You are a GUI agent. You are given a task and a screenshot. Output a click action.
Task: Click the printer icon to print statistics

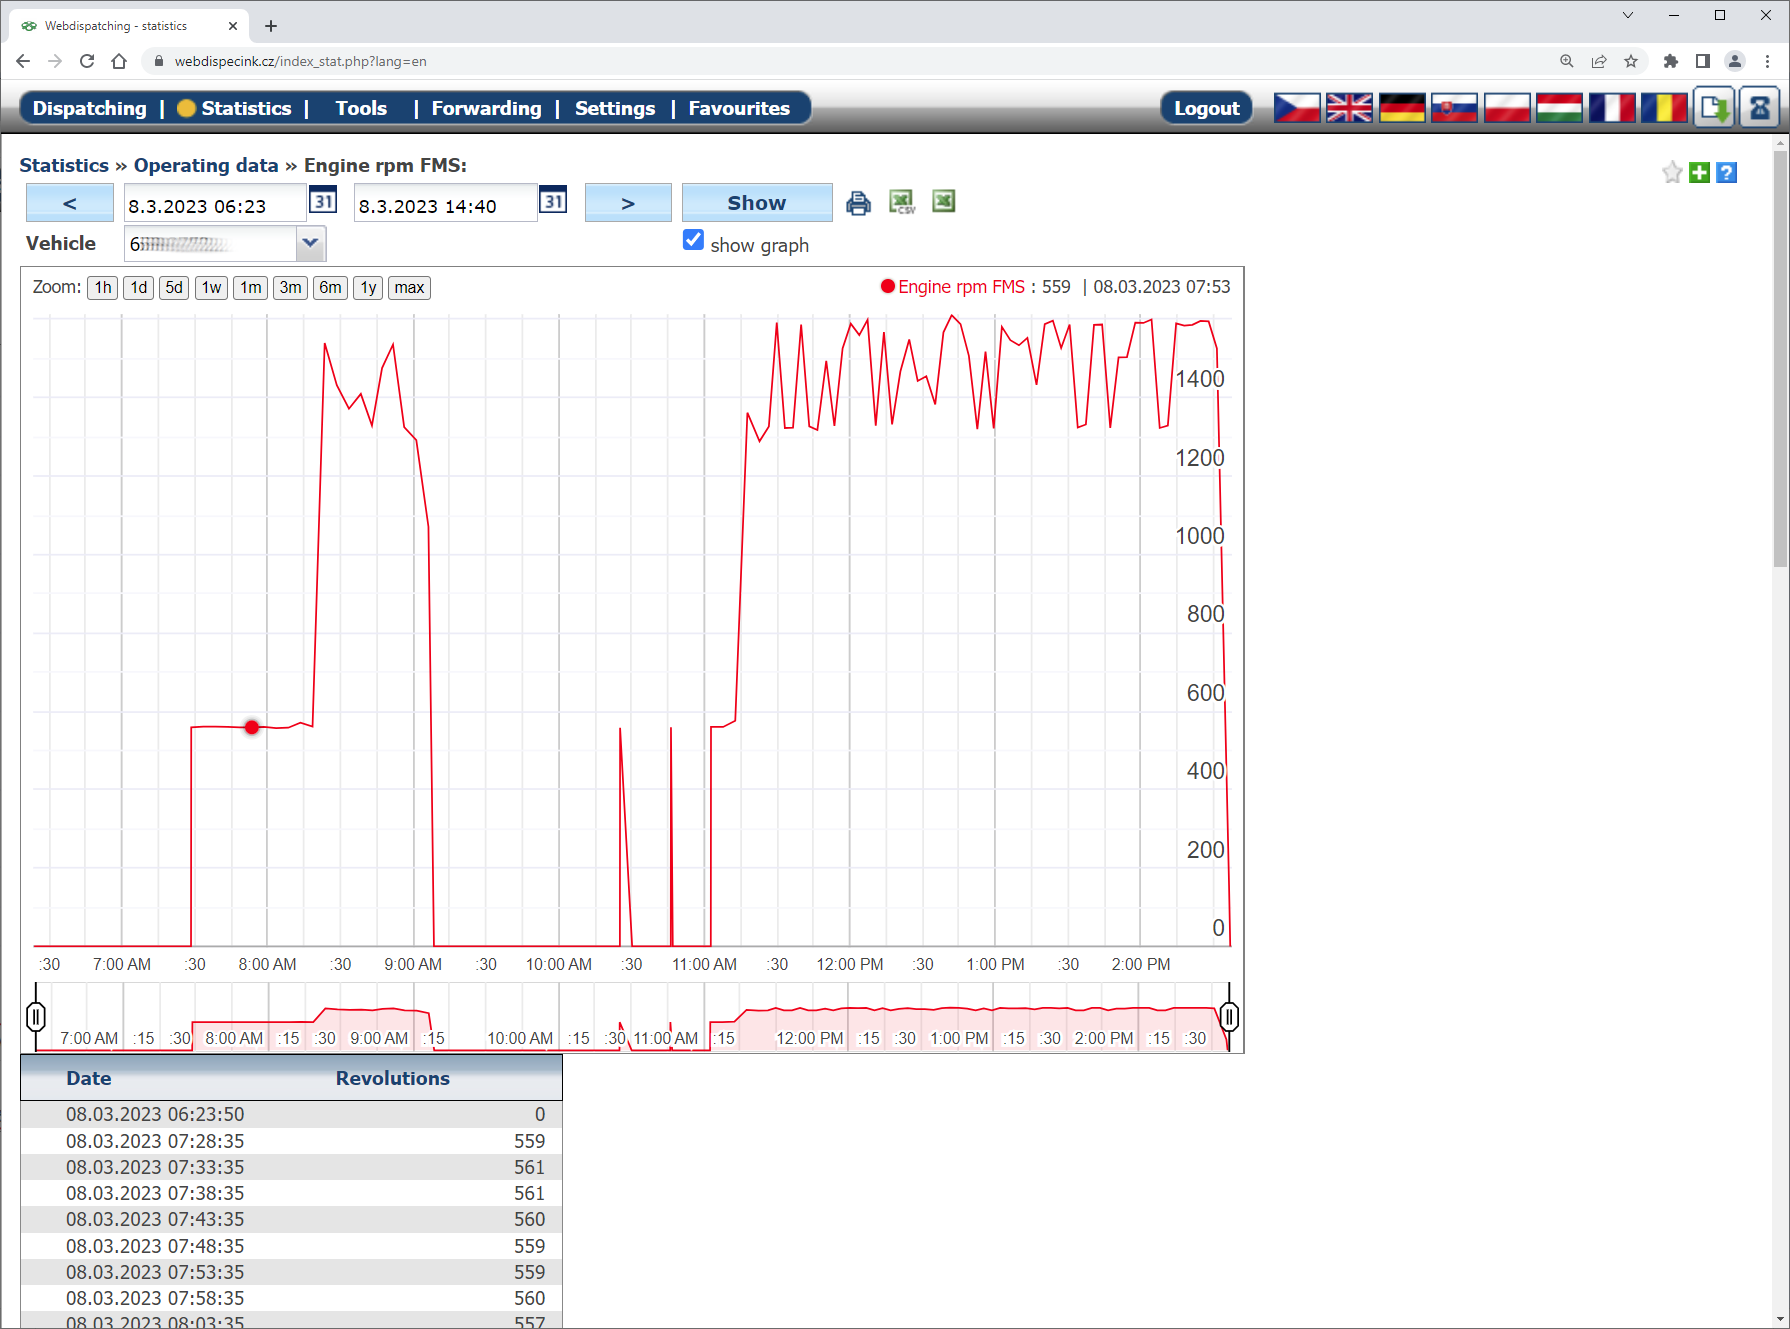pyautogui.click(x=858, y=203)
